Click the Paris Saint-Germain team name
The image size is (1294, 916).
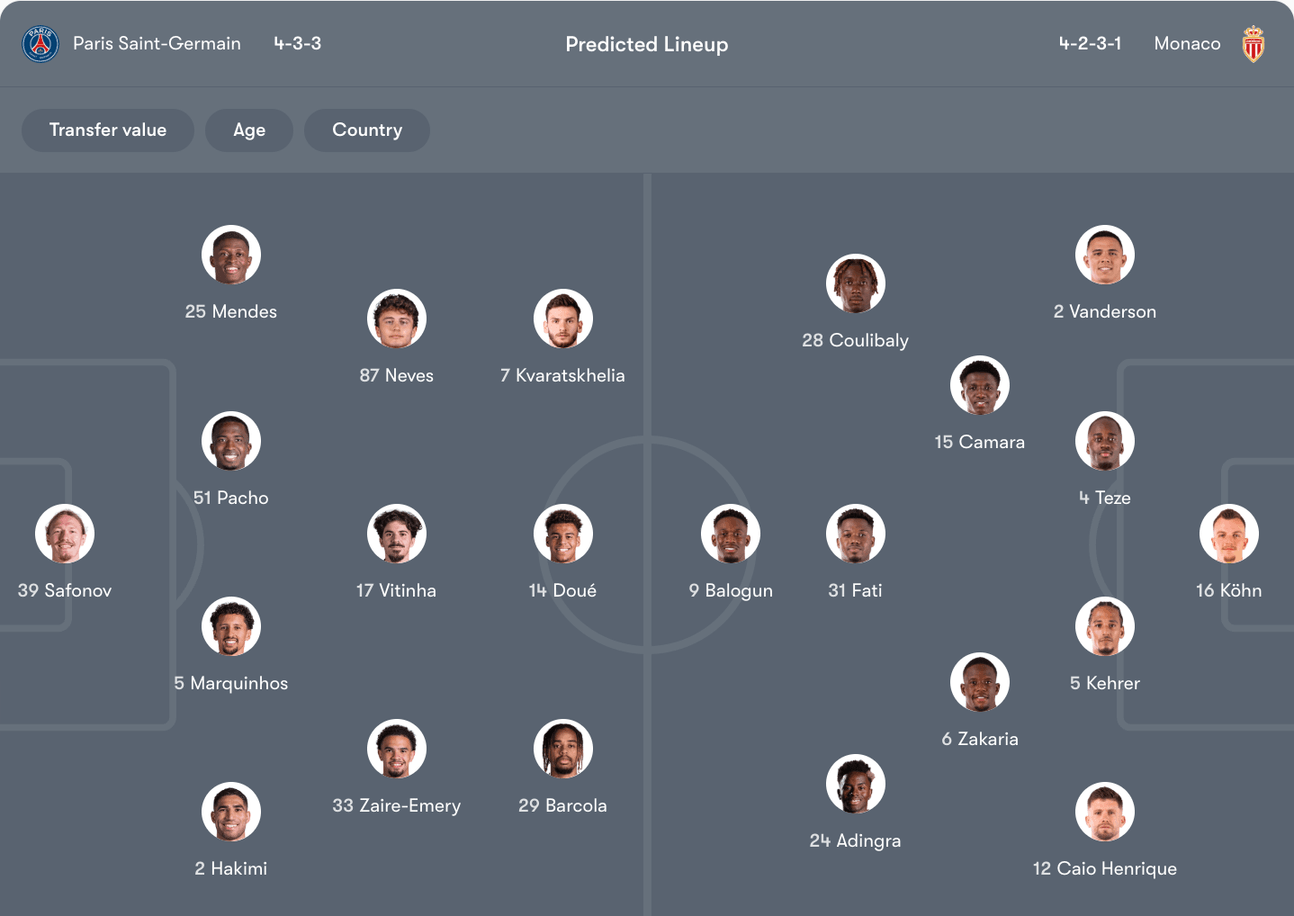tap(157, 44)
